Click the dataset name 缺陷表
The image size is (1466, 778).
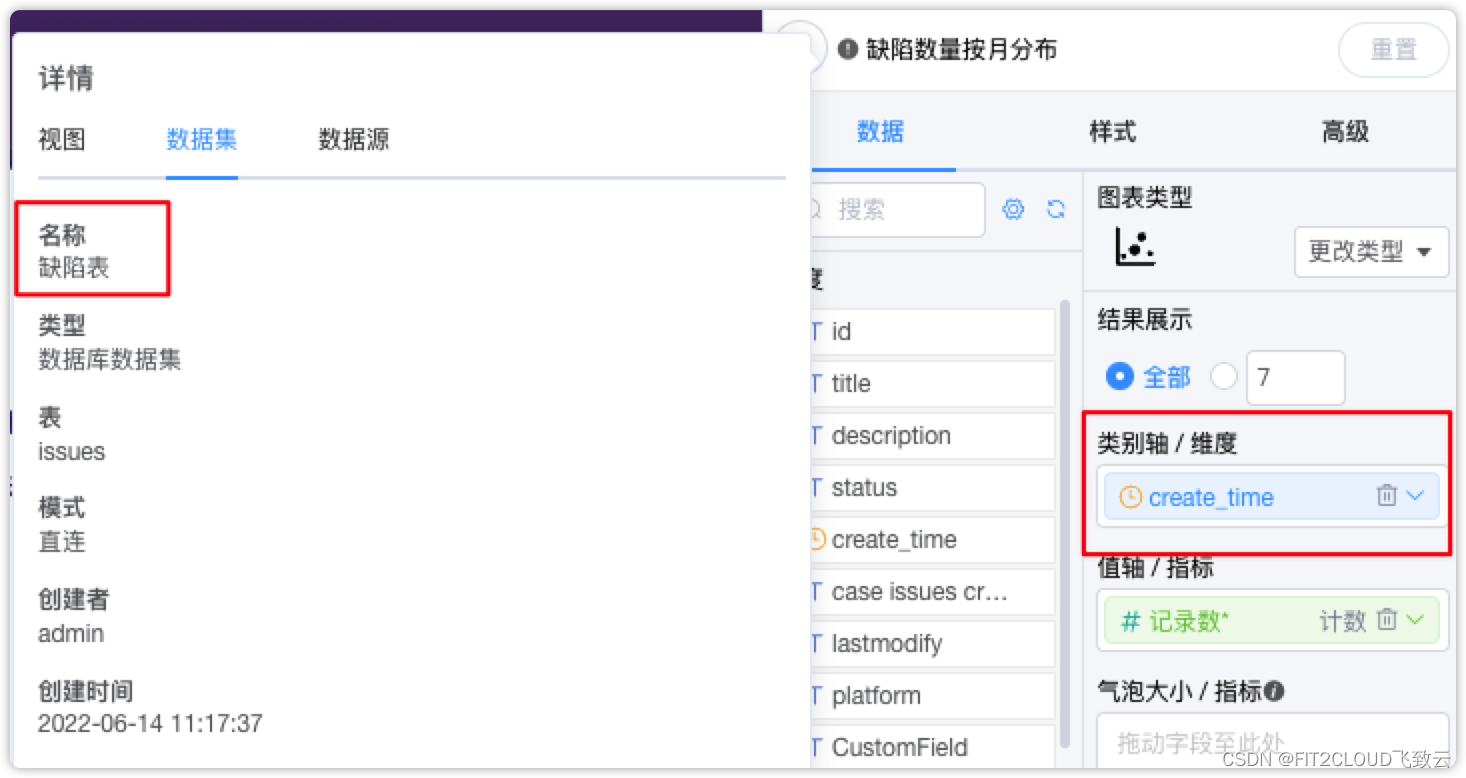(74, 268)
